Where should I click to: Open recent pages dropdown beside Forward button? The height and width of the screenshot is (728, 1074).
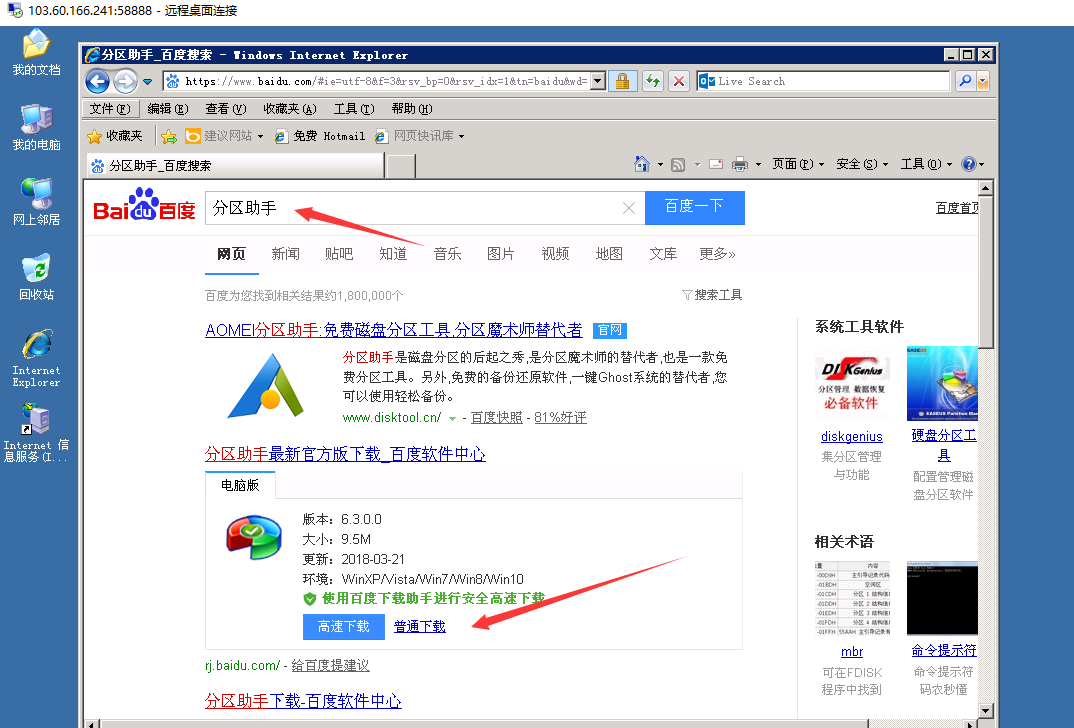click(x=147, y=81)
